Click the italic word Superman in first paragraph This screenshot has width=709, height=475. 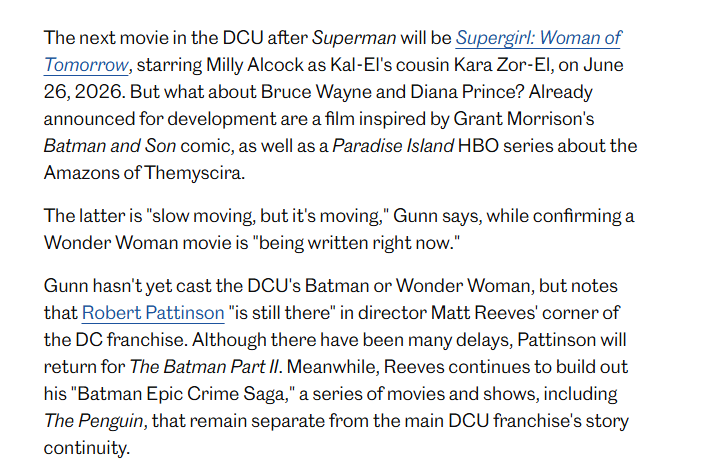click(x=345, y=38)
